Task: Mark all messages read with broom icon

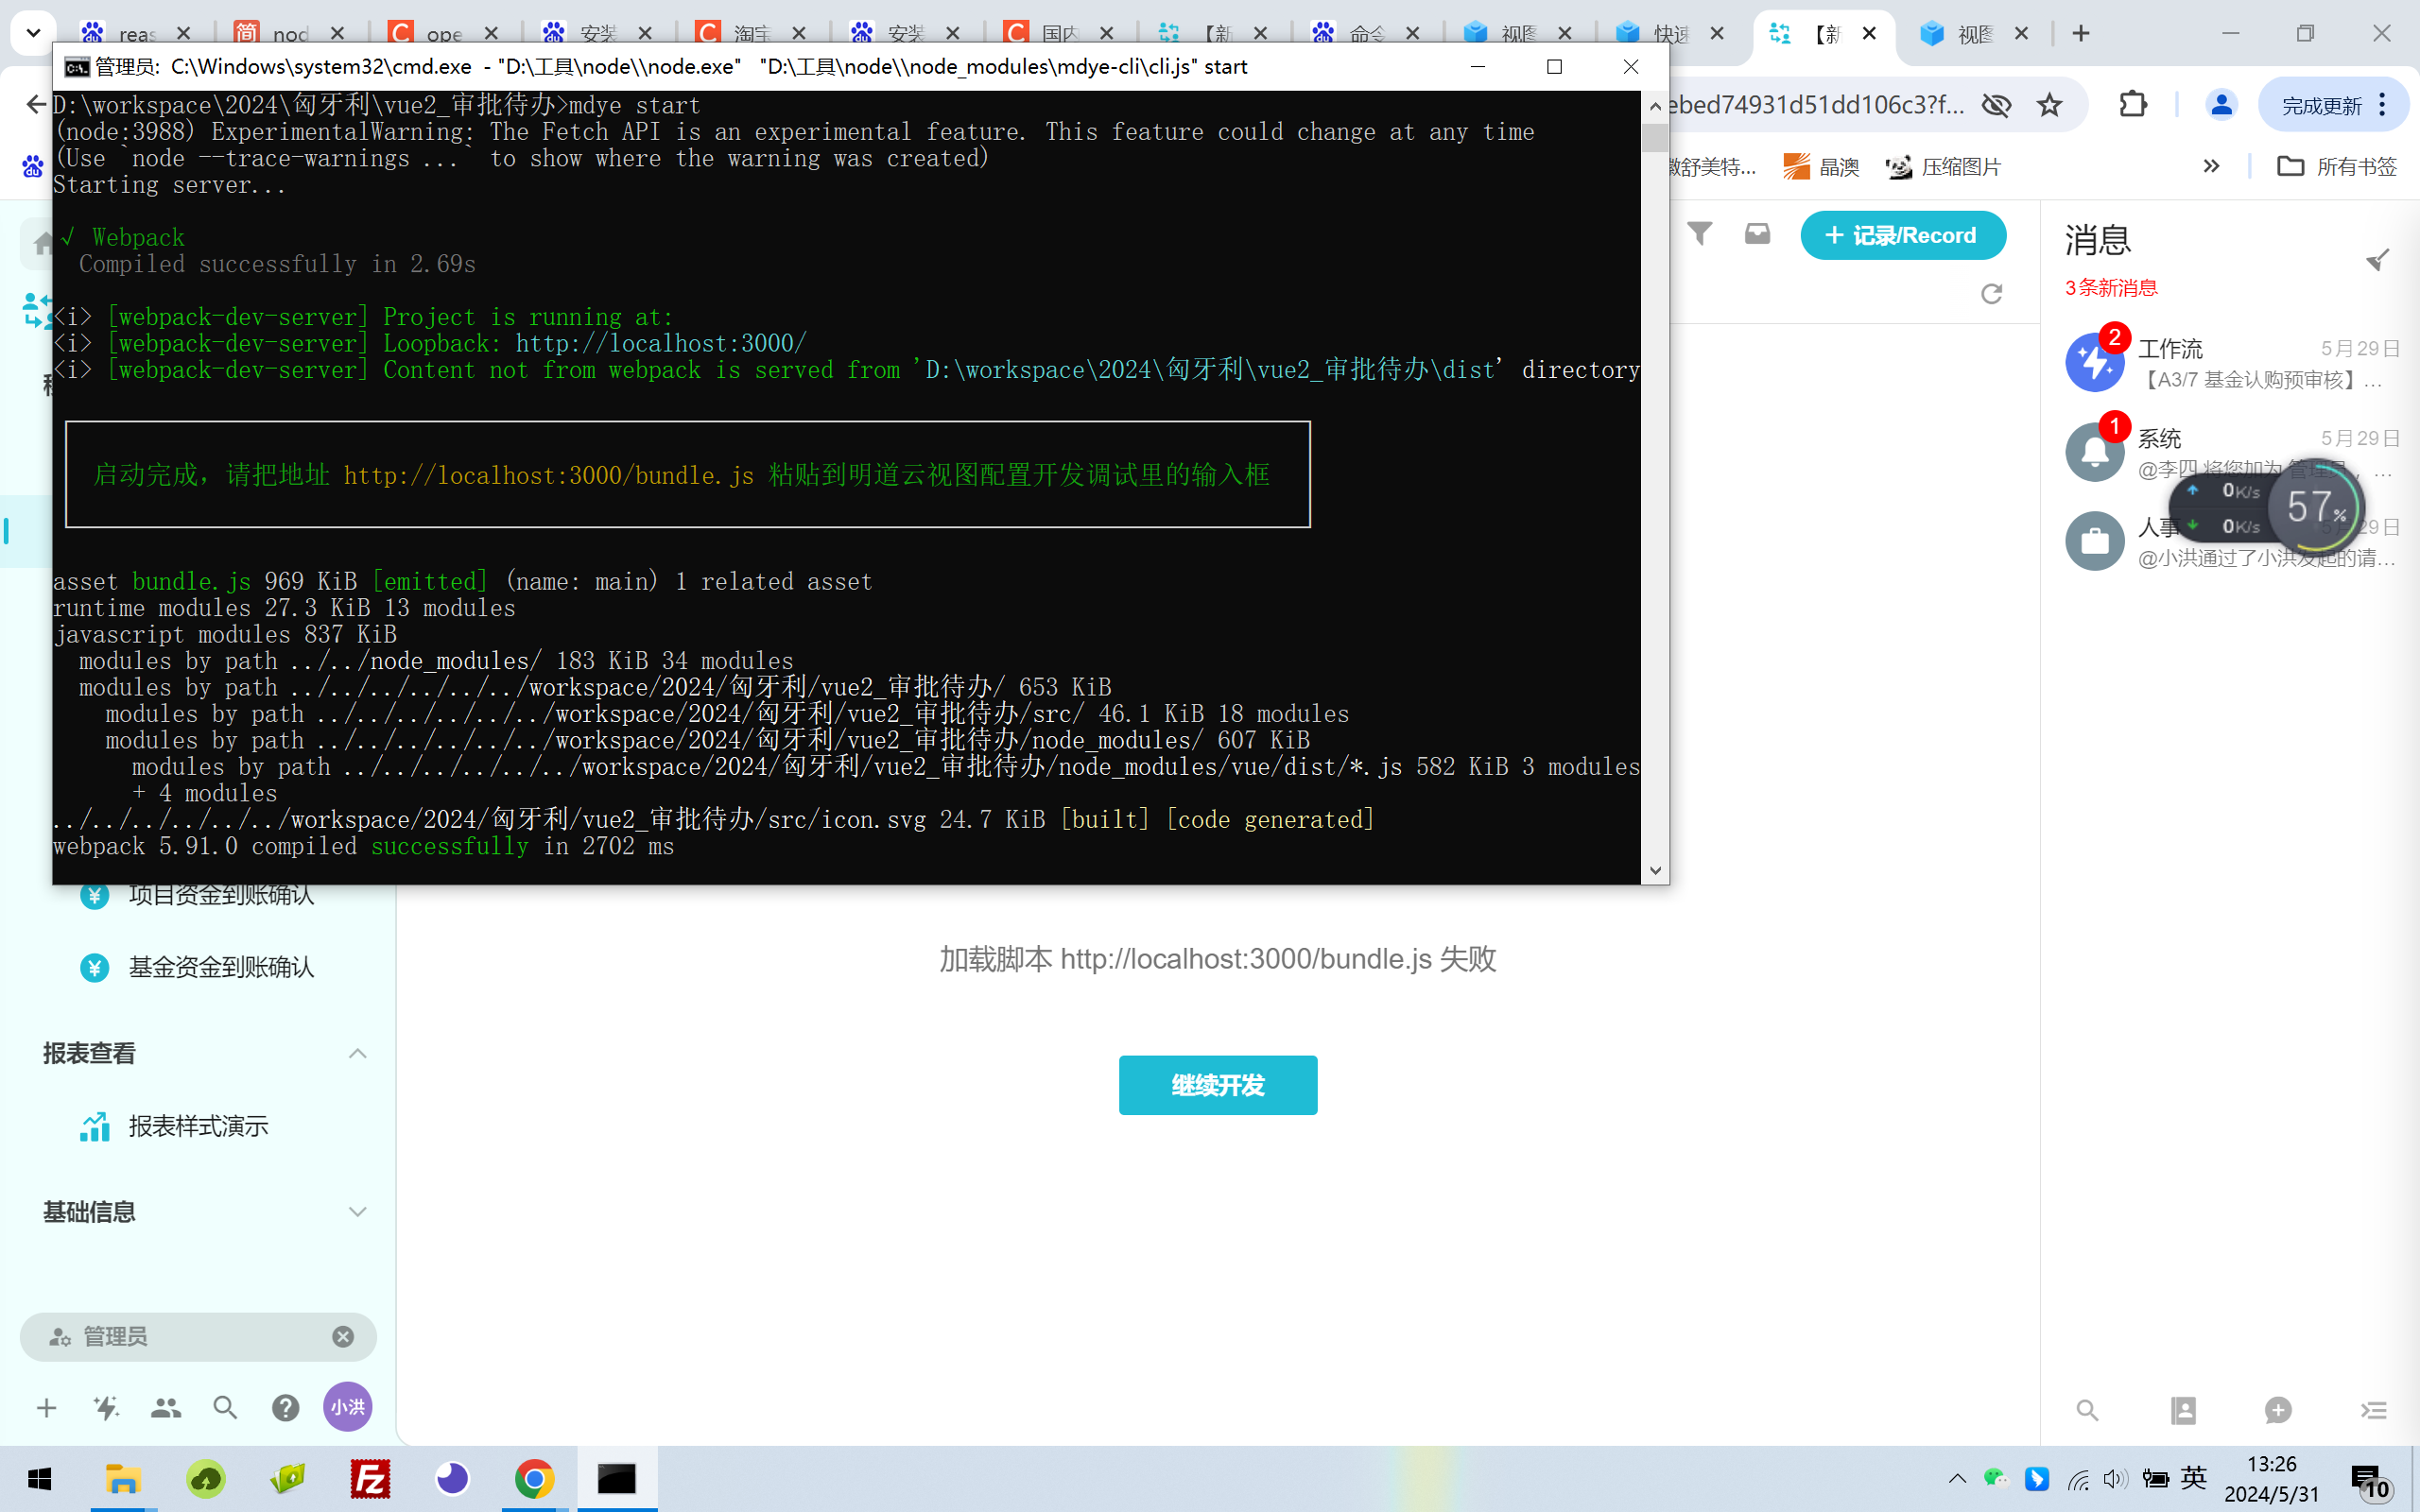Action: click(2377, 260)
